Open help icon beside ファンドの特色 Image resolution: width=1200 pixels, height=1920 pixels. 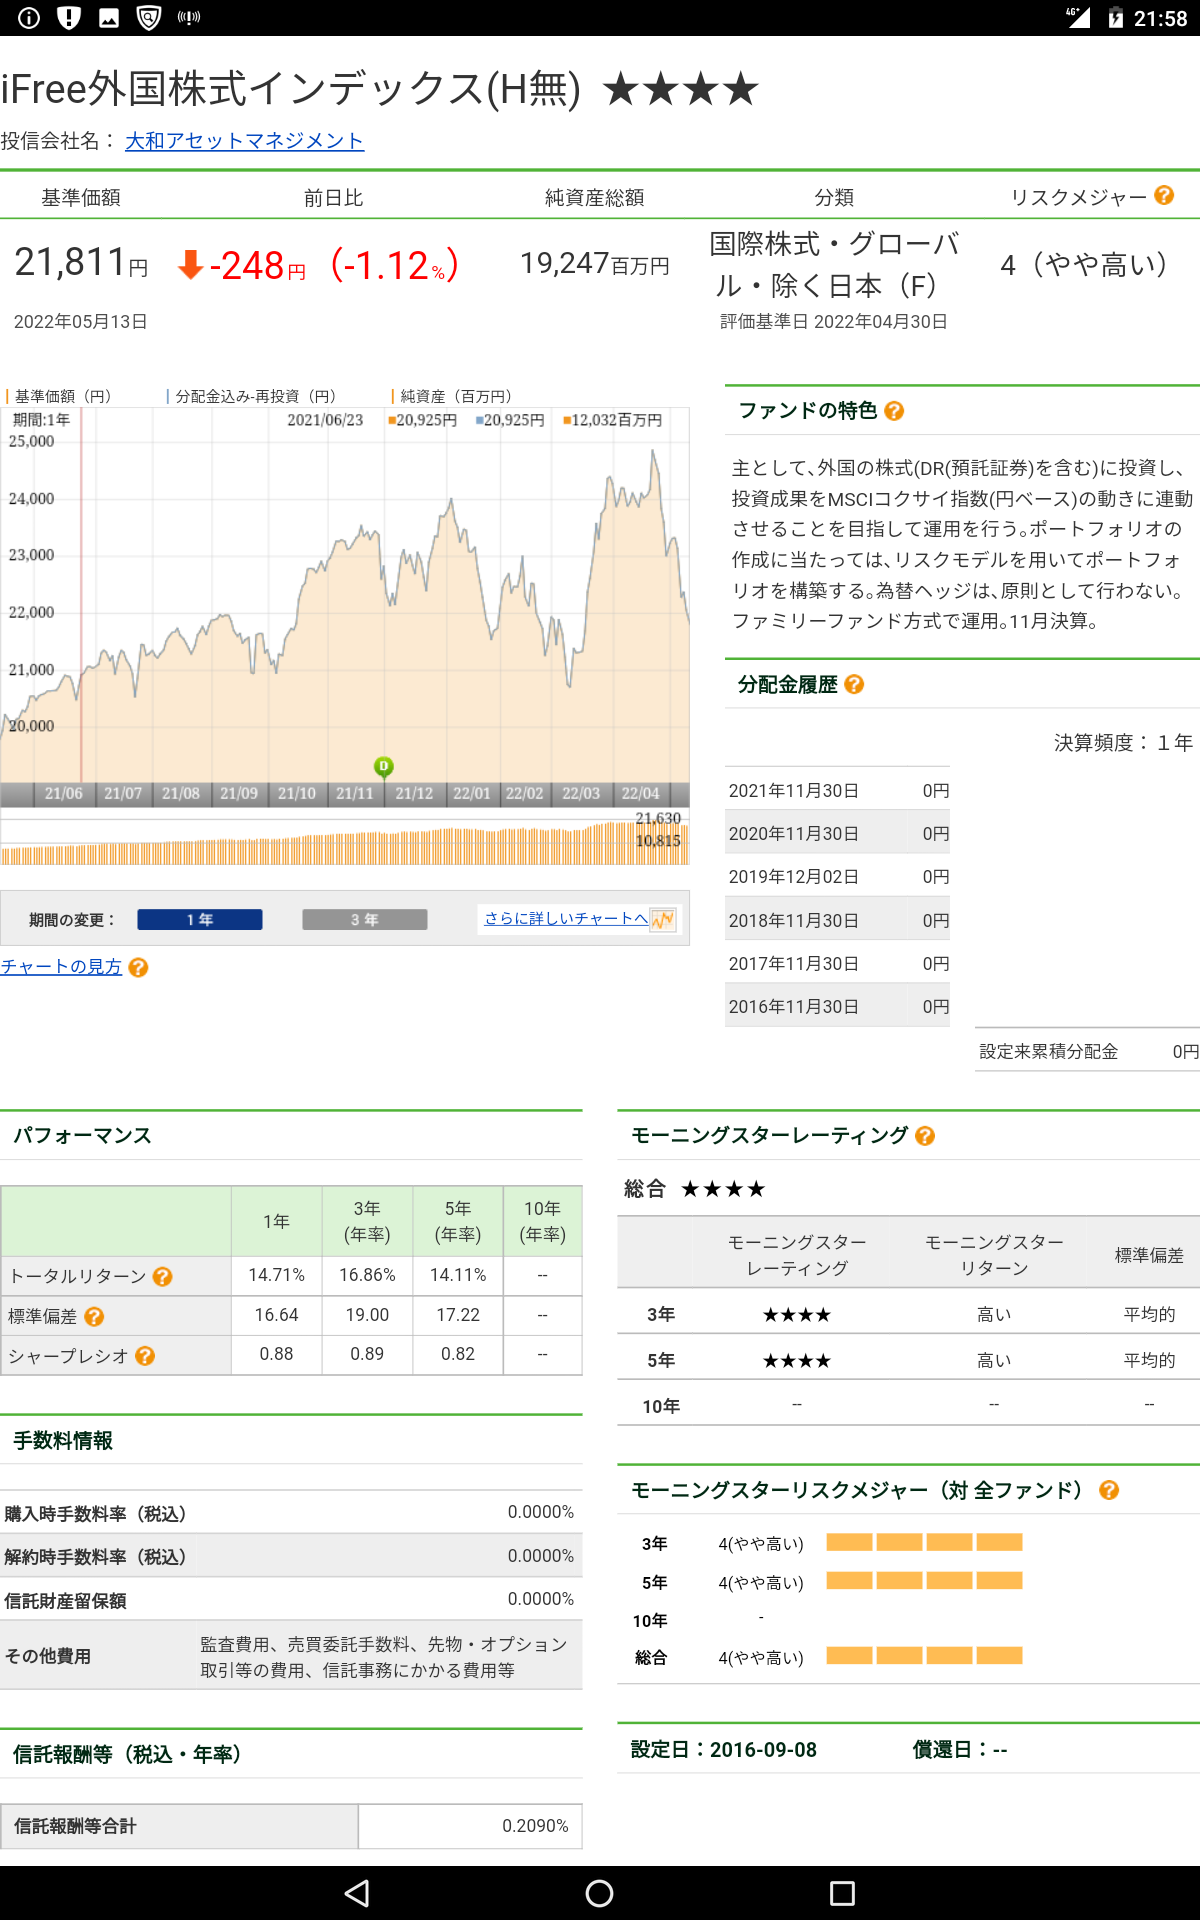coord(895,411)
